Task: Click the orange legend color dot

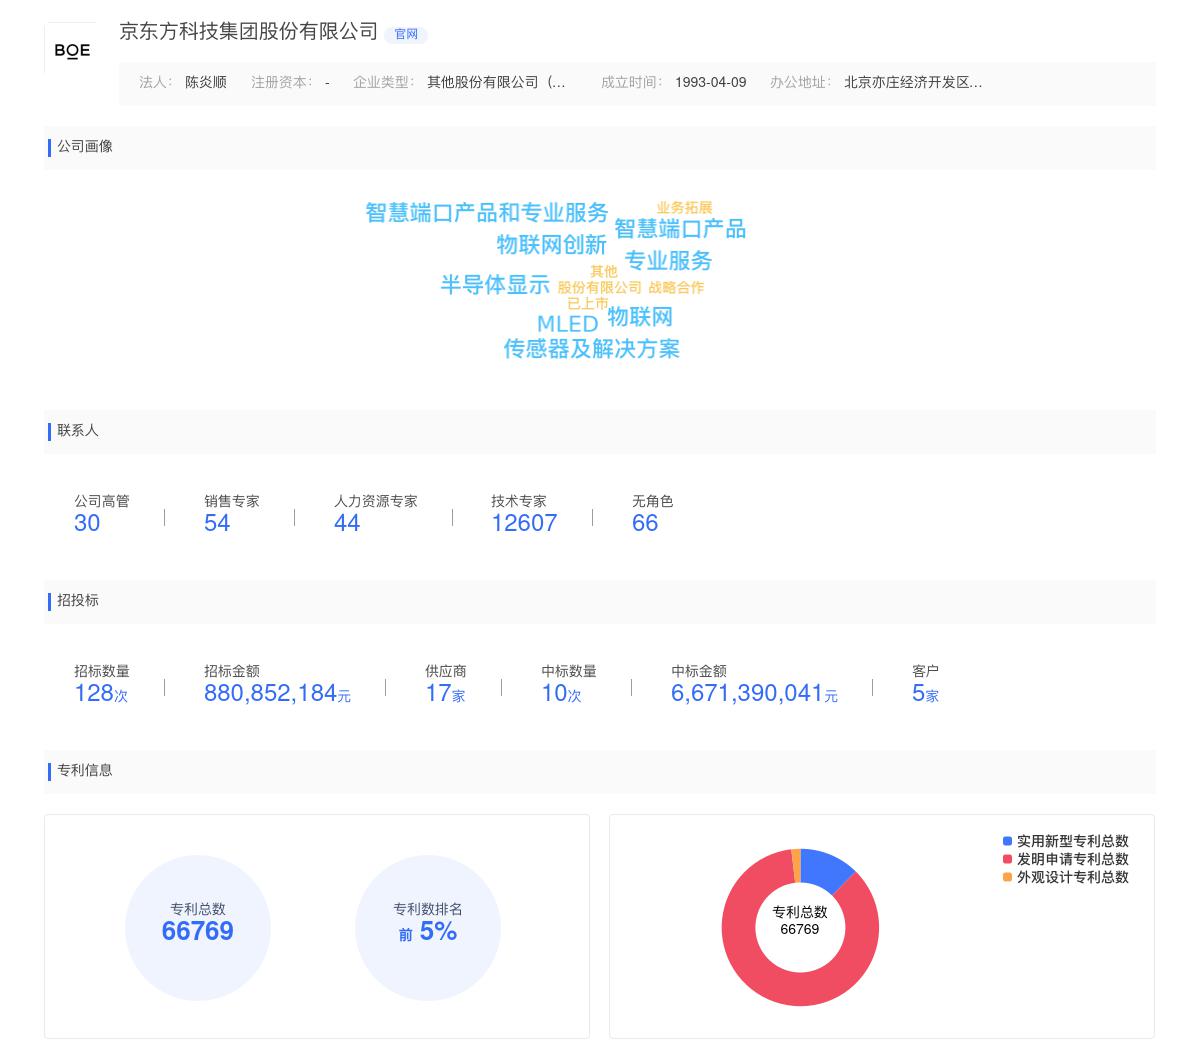Action: pyautogui.click(x=1006, y=878)
